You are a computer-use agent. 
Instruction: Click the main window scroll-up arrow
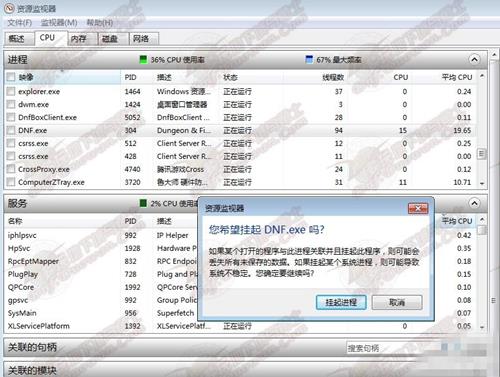click(x=494, y=54)
